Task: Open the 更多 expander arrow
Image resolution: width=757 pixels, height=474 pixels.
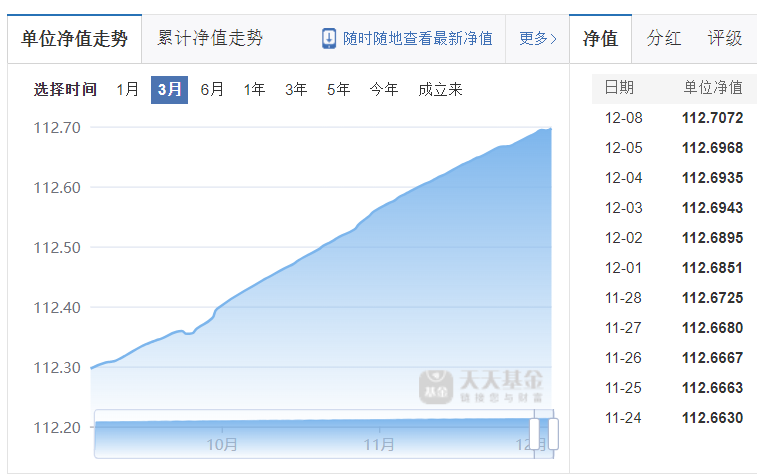Action: click(x=554, y=39)
